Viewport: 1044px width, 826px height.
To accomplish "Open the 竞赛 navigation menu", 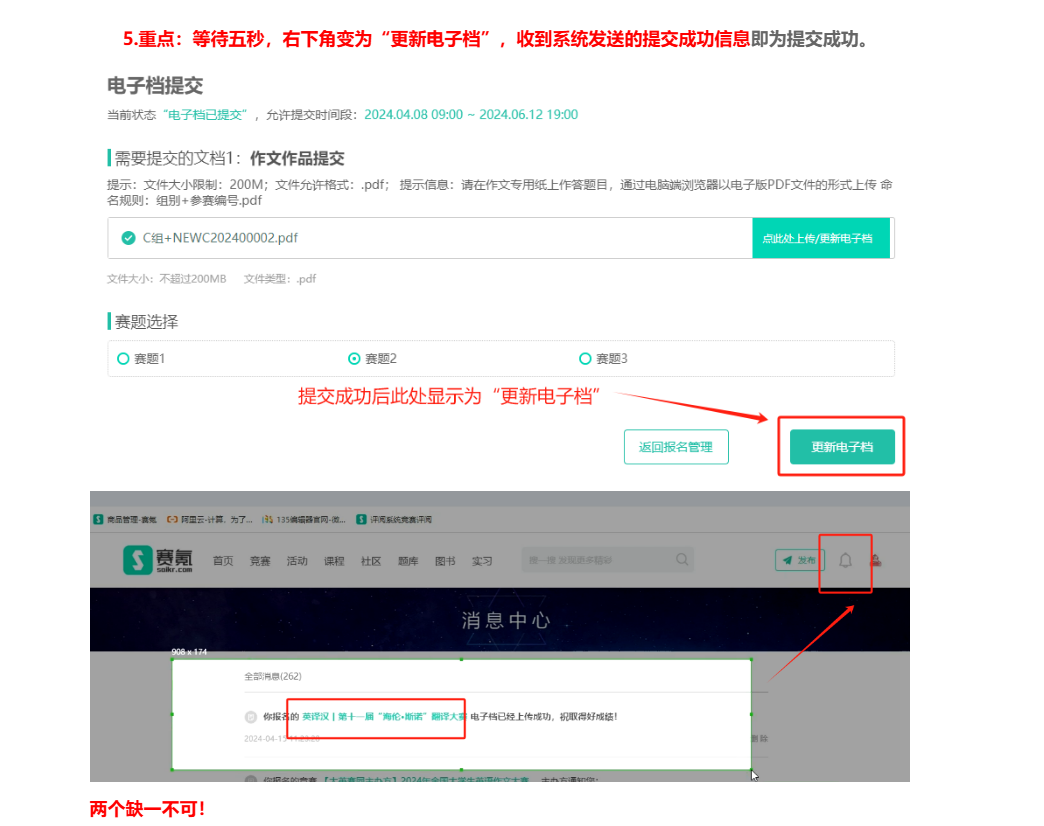I will click(260, 561).
